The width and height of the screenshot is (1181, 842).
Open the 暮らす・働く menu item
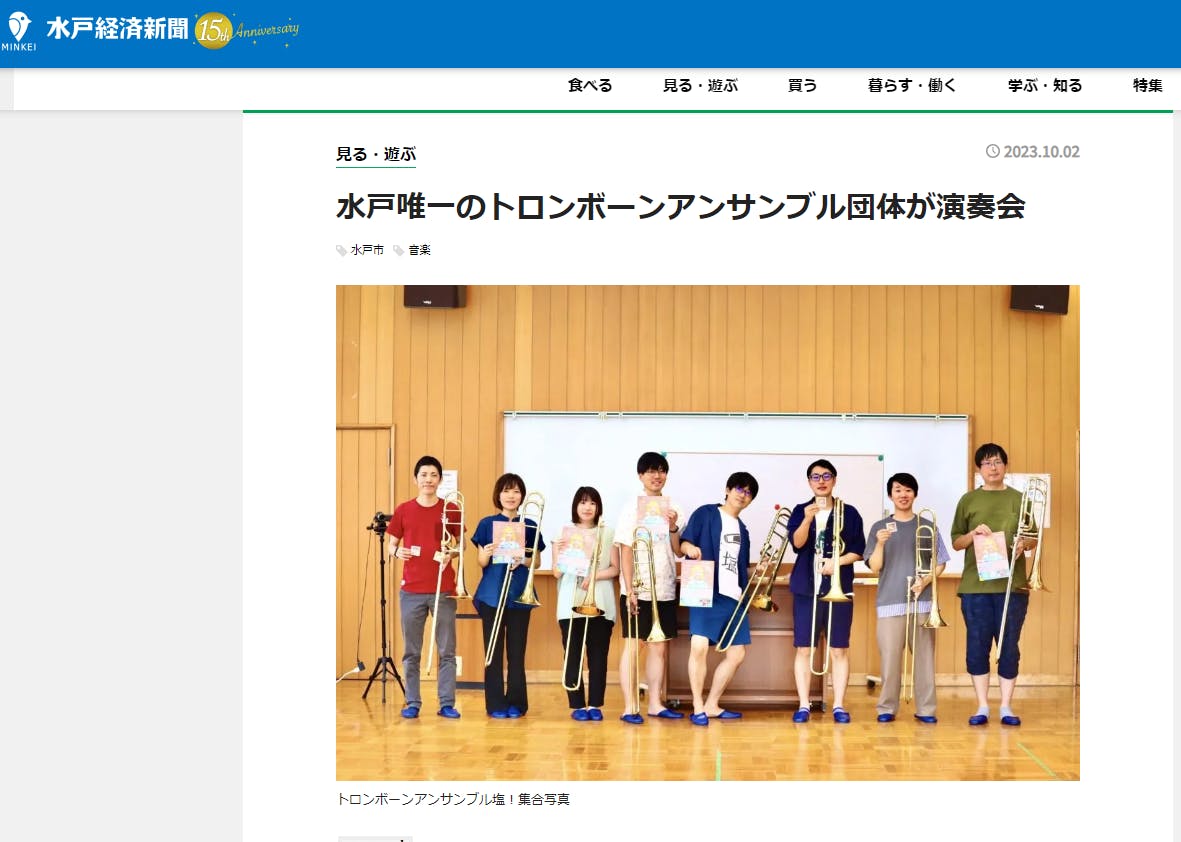pos(912,86)
